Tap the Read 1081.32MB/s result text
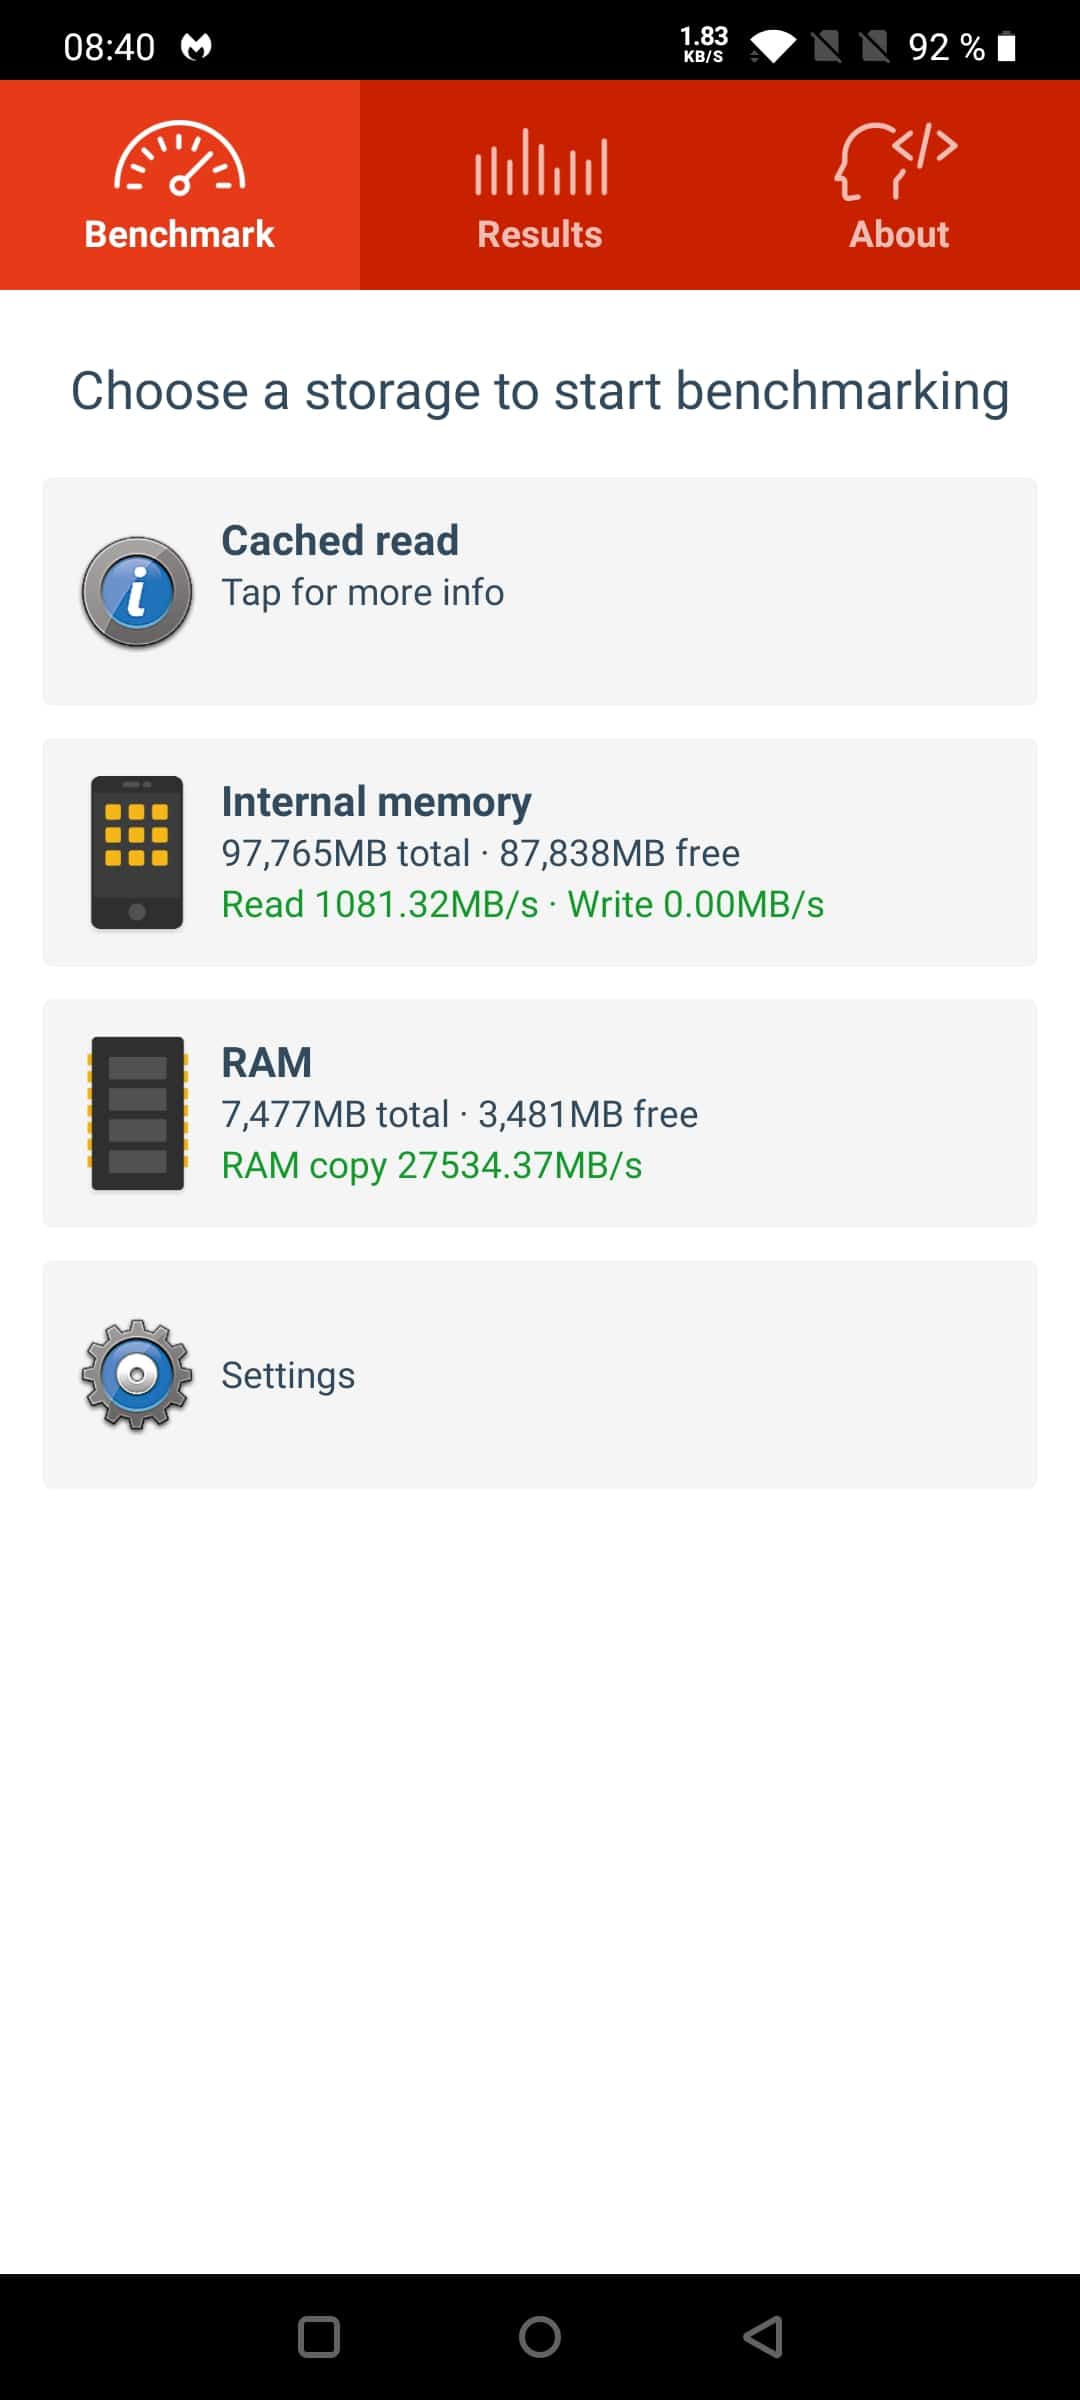 (380, 904)
